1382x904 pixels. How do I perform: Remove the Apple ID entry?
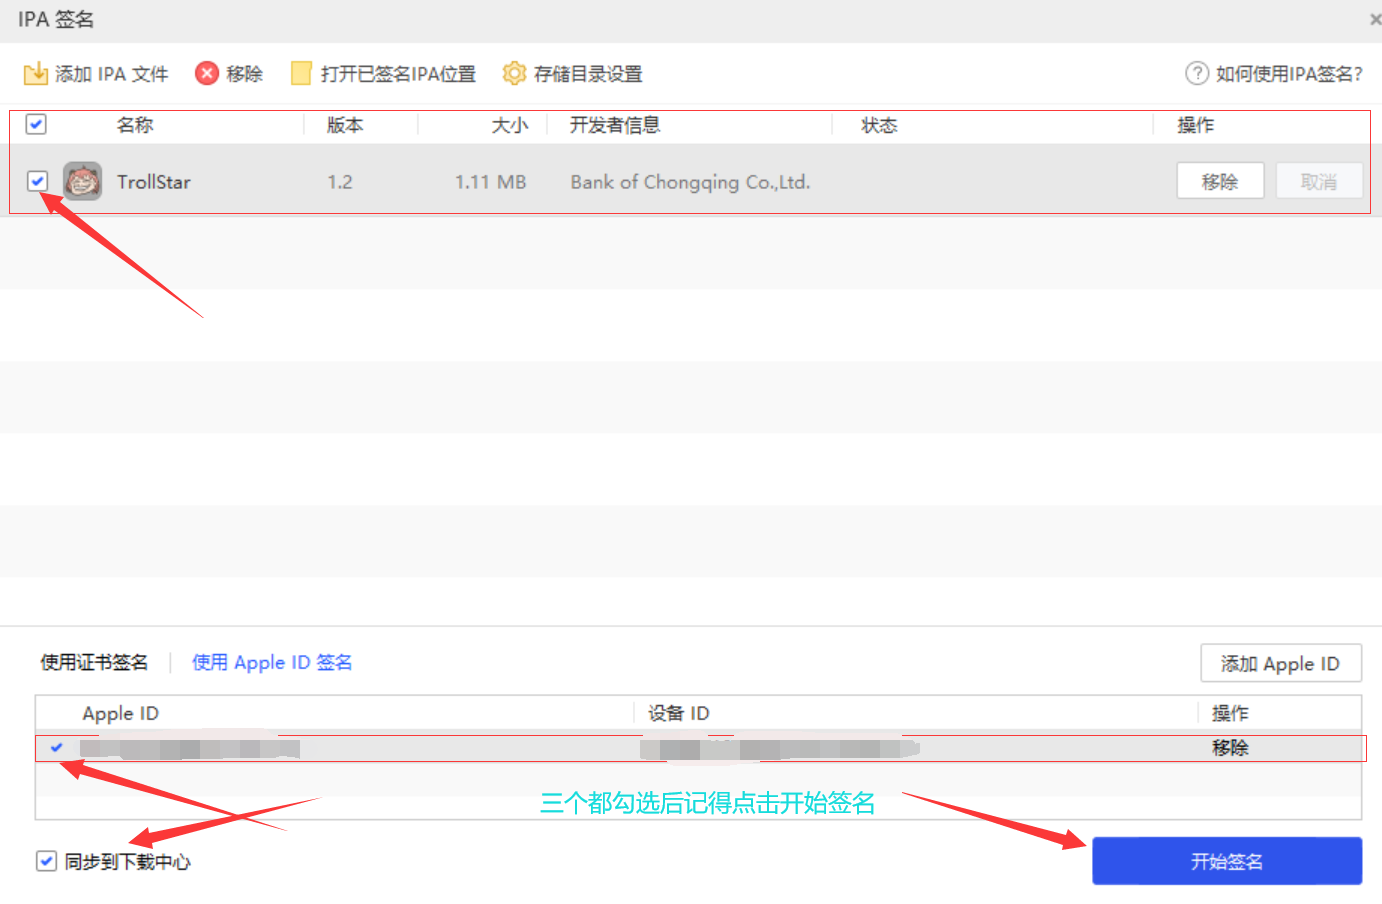pyautogui.click(x=1229, y=747)
